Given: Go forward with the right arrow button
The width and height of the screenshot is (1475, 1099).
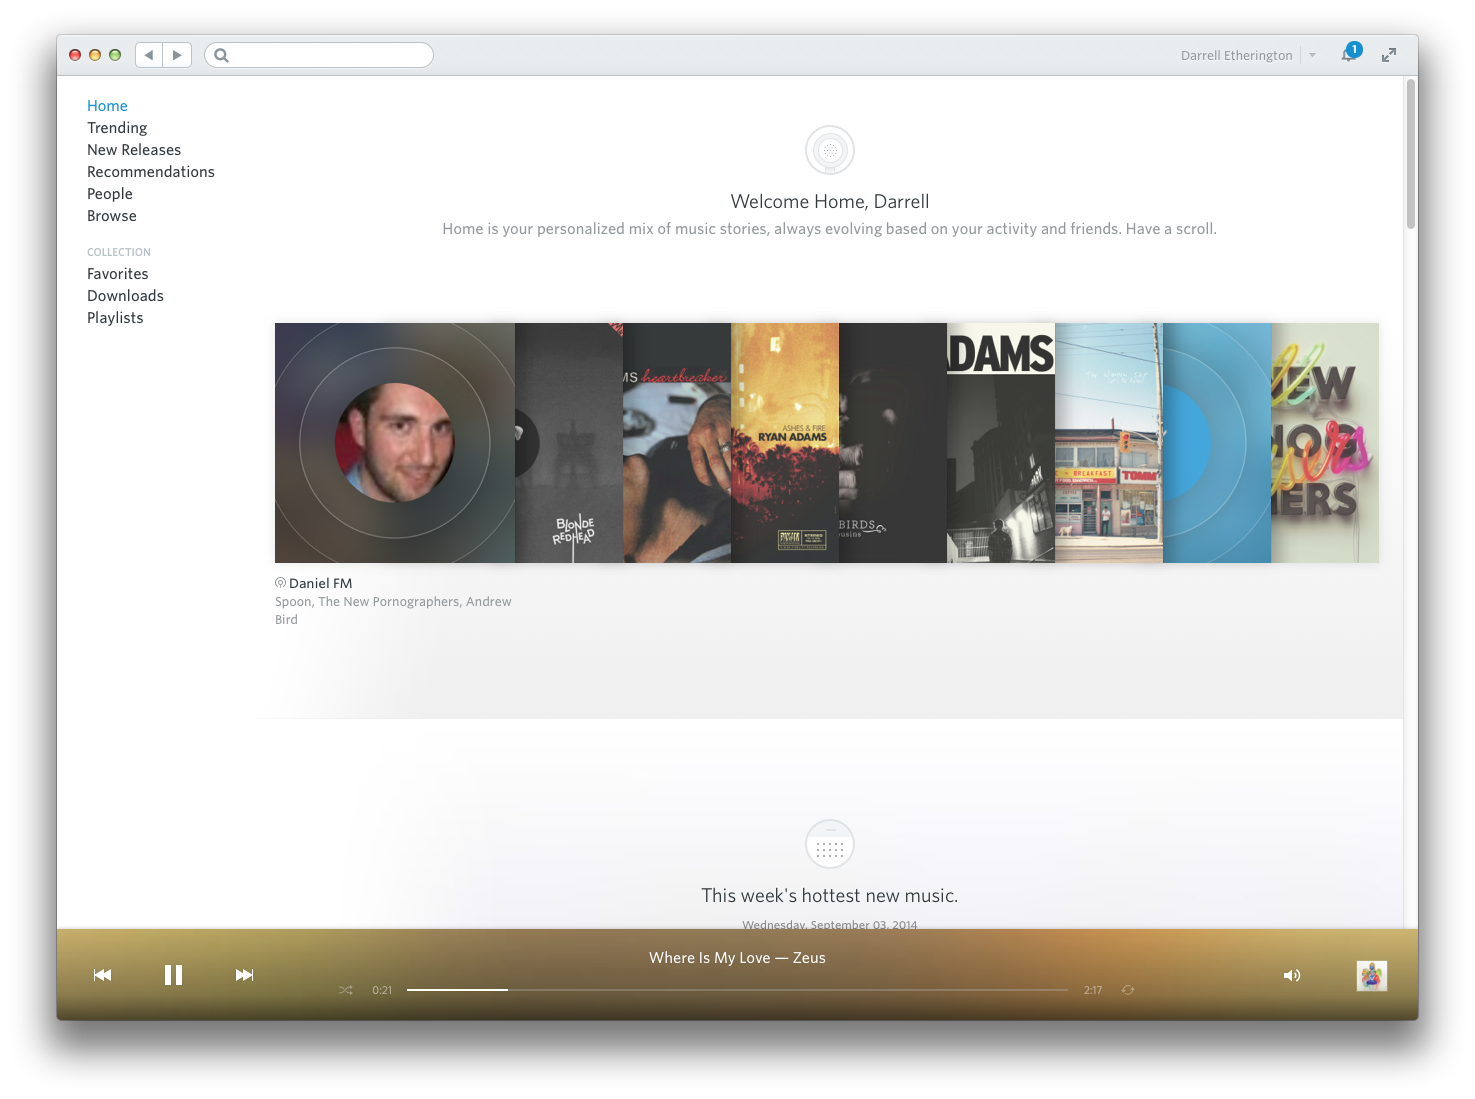Looking at the screenshot, I should (x=177, y=55).
